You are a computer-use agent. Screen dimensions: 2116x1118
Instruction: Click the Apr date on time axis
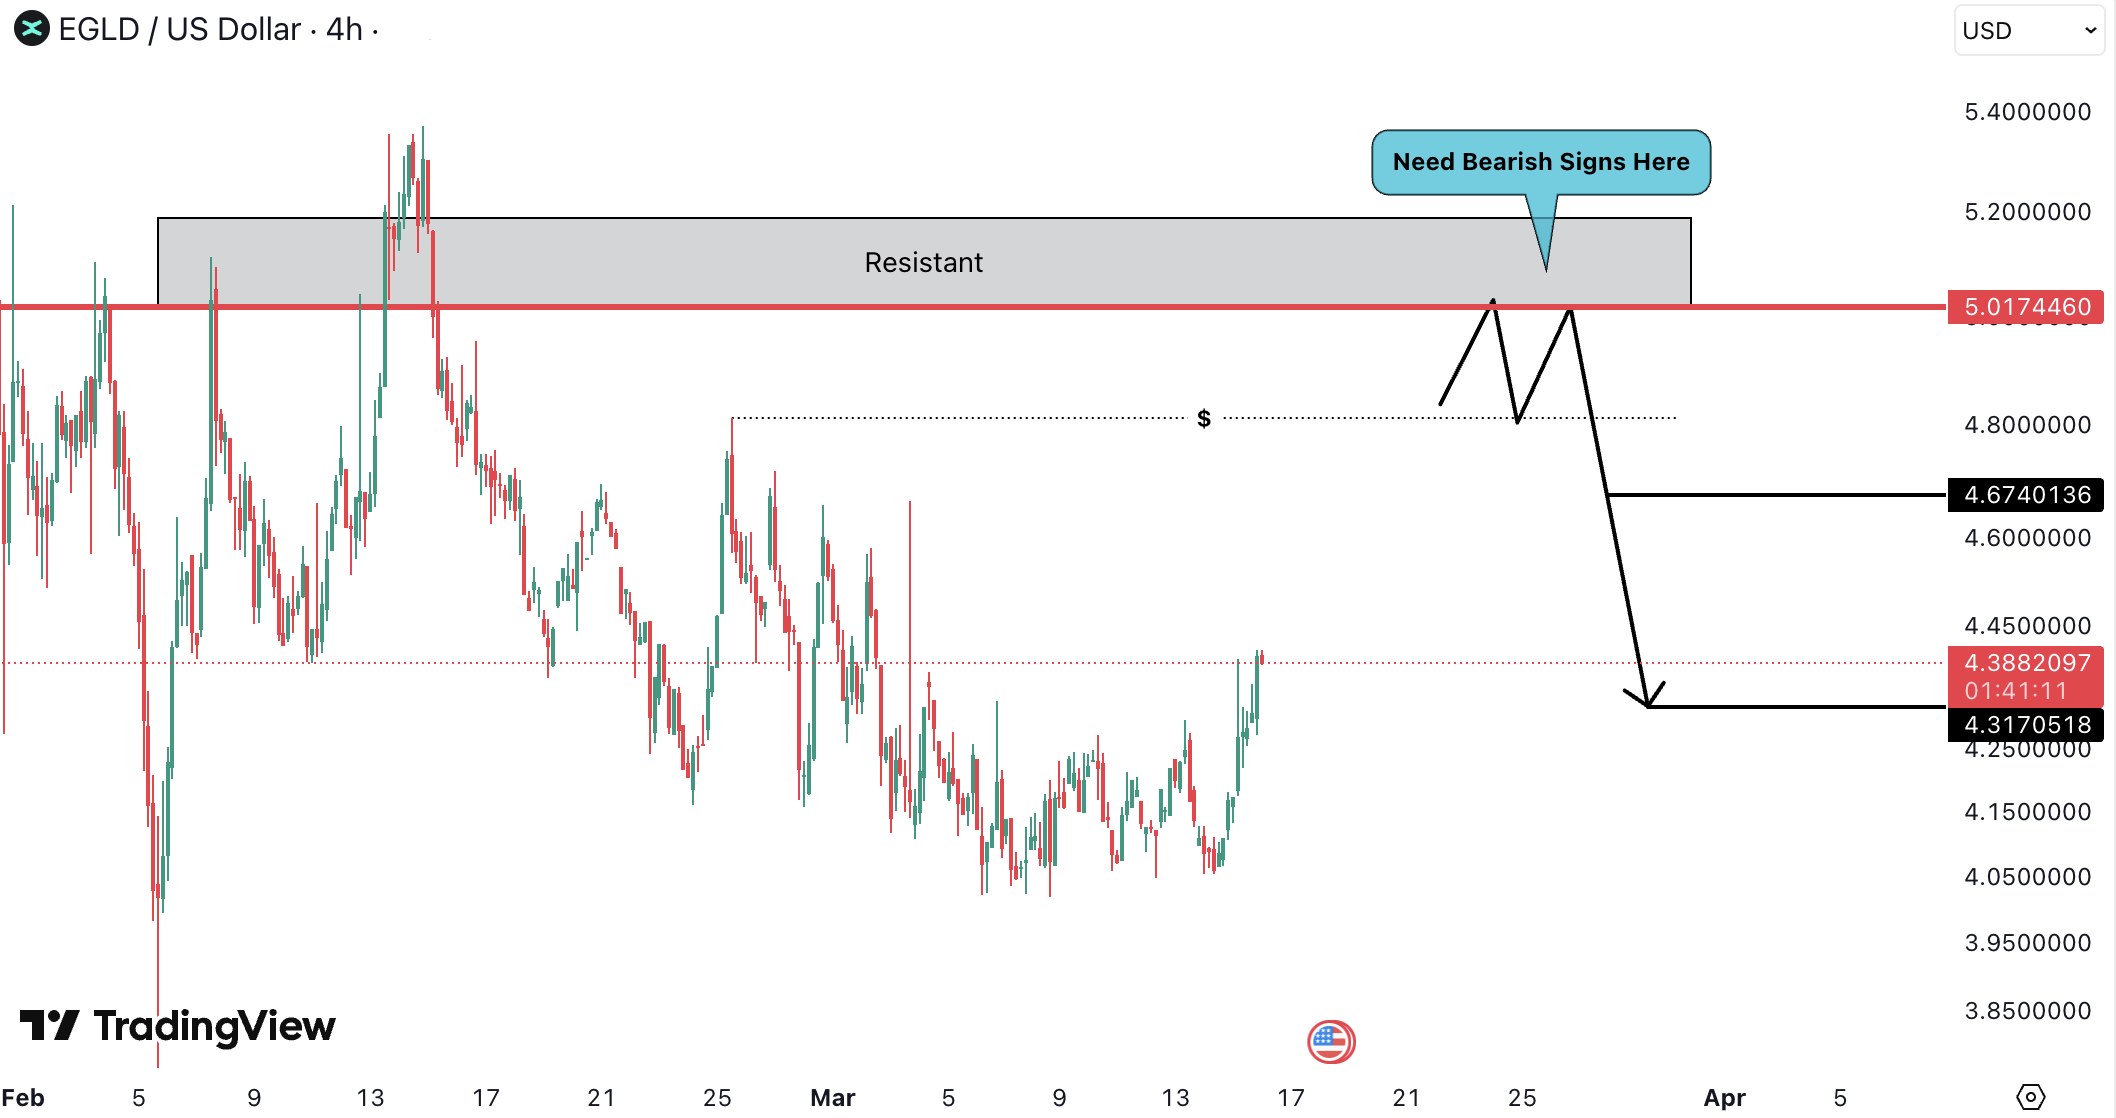click(x=1724, y=1098)
